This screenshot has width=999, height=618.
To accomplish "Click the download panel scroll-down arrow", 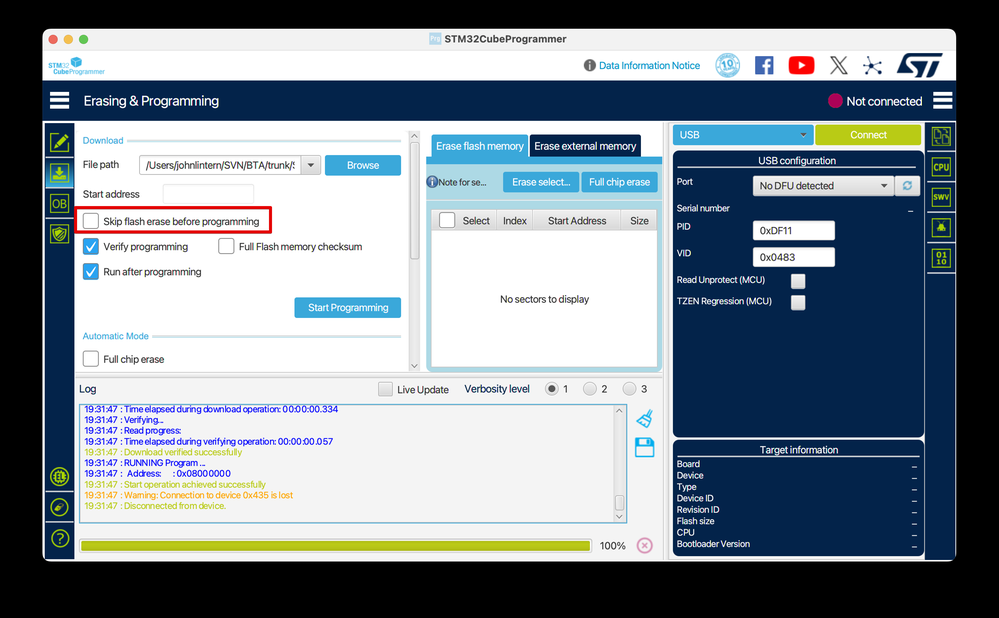I will click(414, 366).
